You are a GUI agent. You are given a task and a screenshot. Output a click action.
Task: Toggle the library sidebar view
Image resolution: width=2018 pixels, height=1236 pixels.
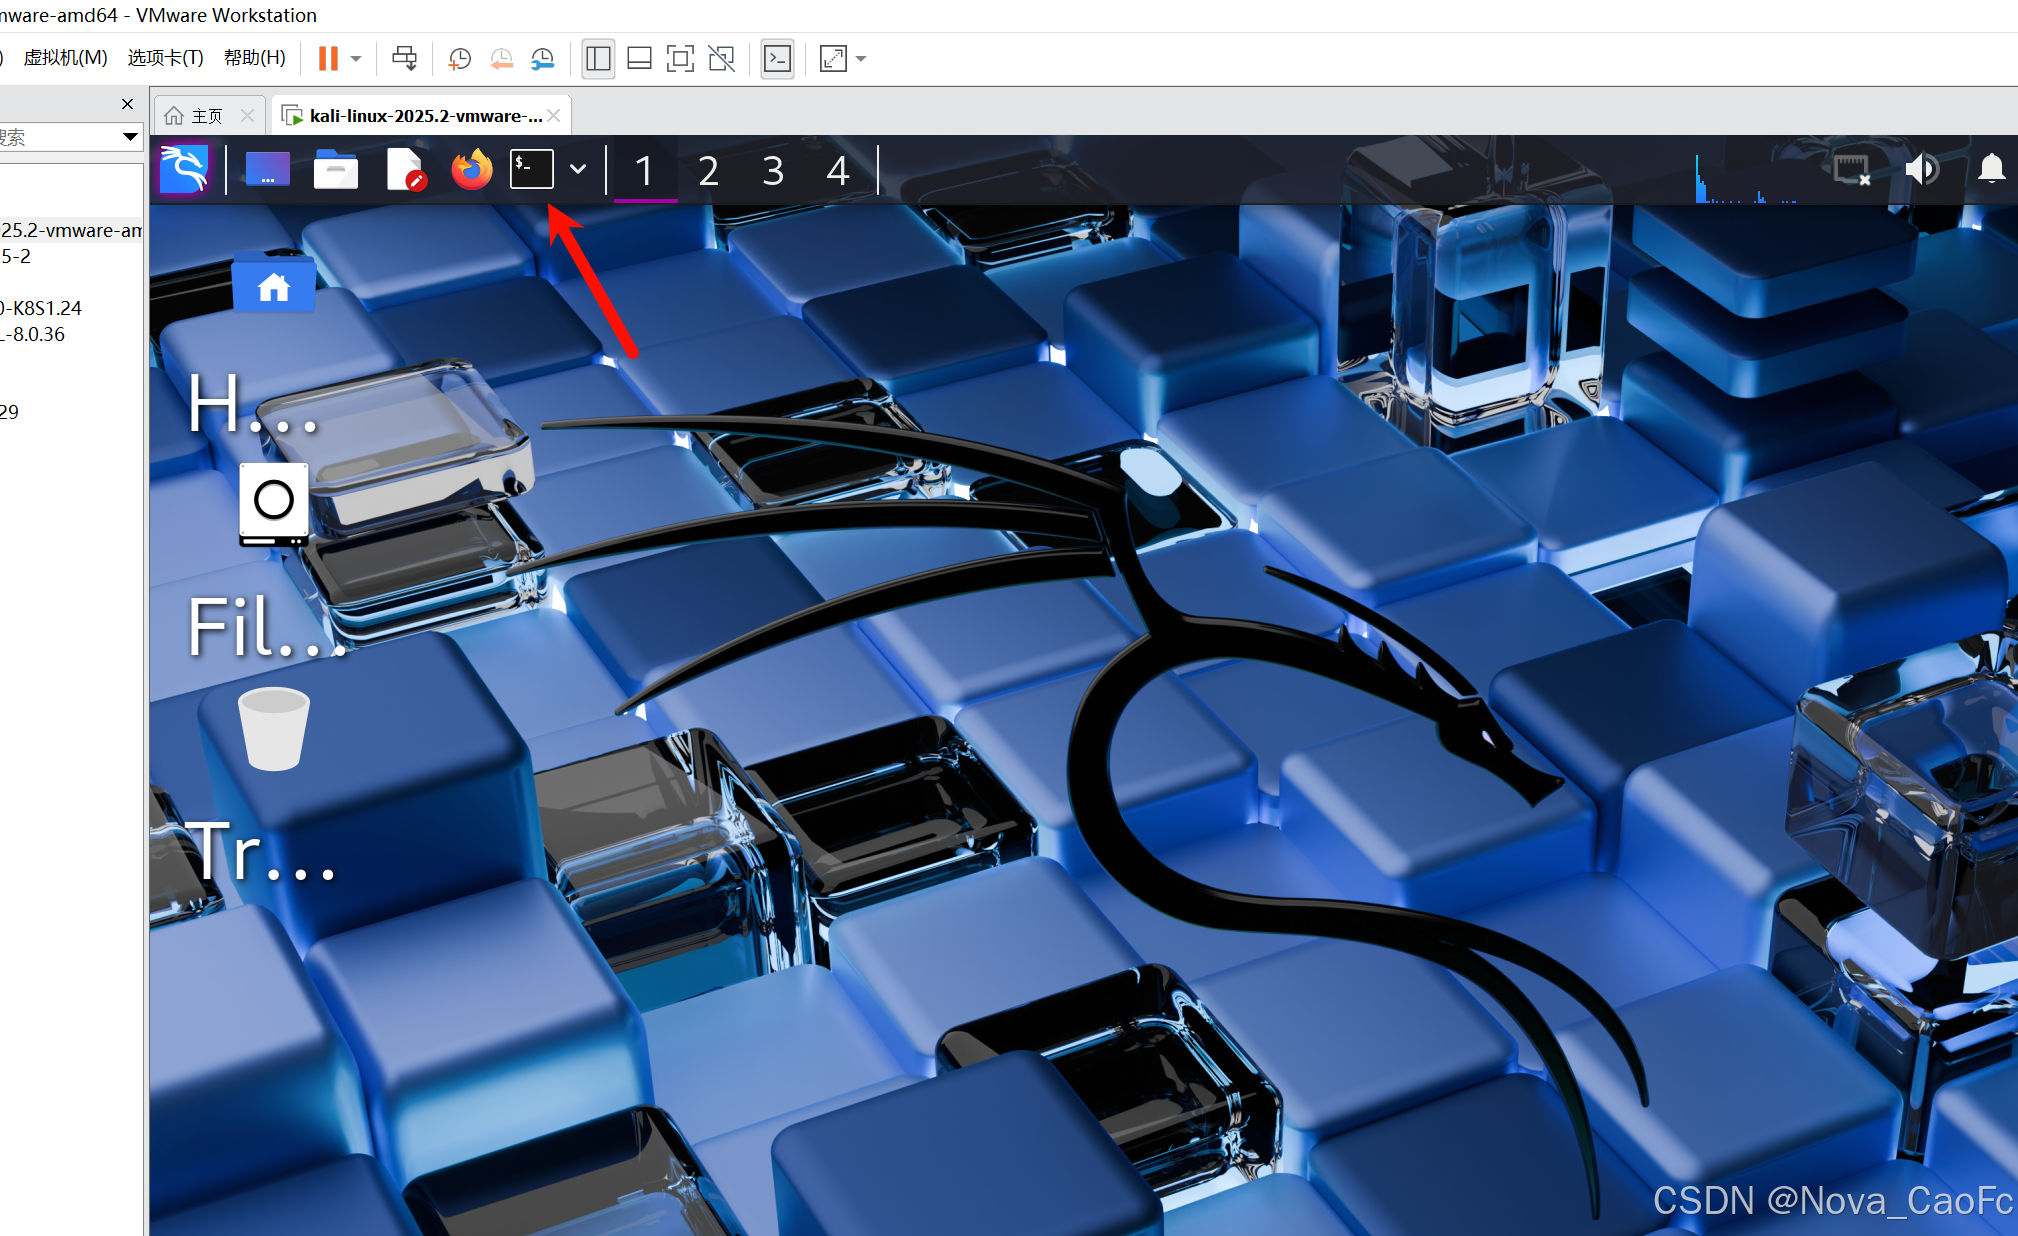[598, 59]
